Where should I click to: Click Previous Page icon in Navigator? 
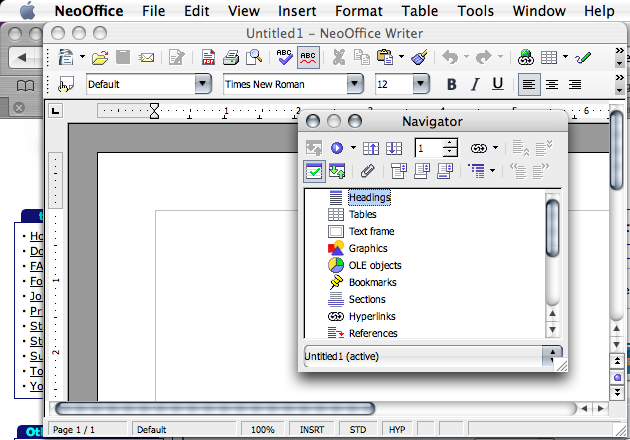tap(370, 148)
